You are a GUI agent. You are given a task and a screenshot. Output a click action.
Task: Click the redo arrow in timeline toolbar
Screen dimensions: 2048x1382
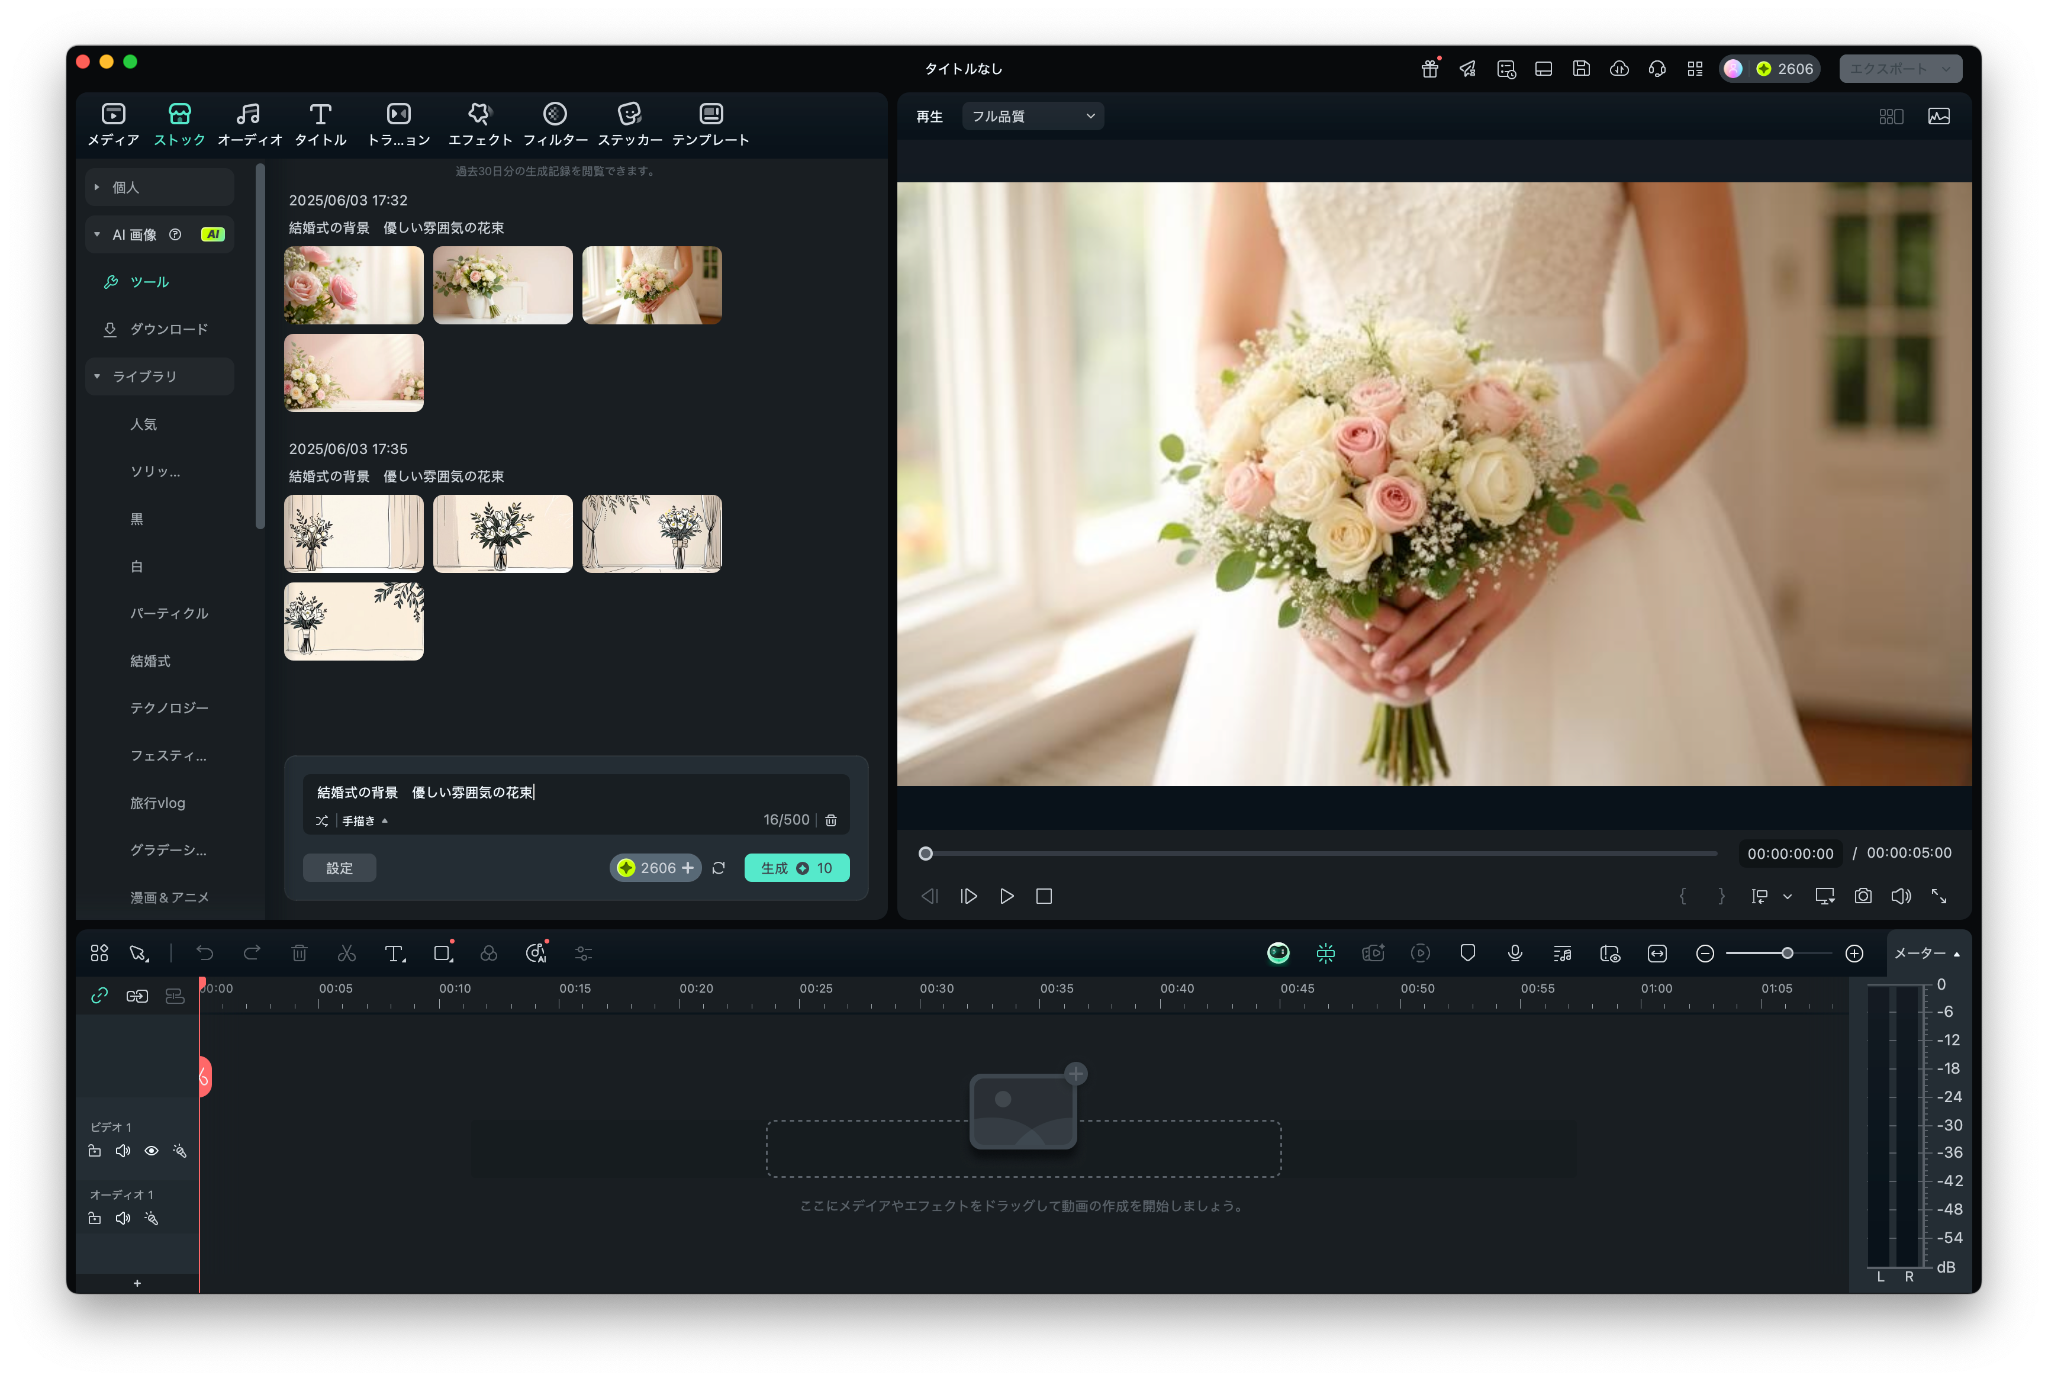[x=252, y=953]
